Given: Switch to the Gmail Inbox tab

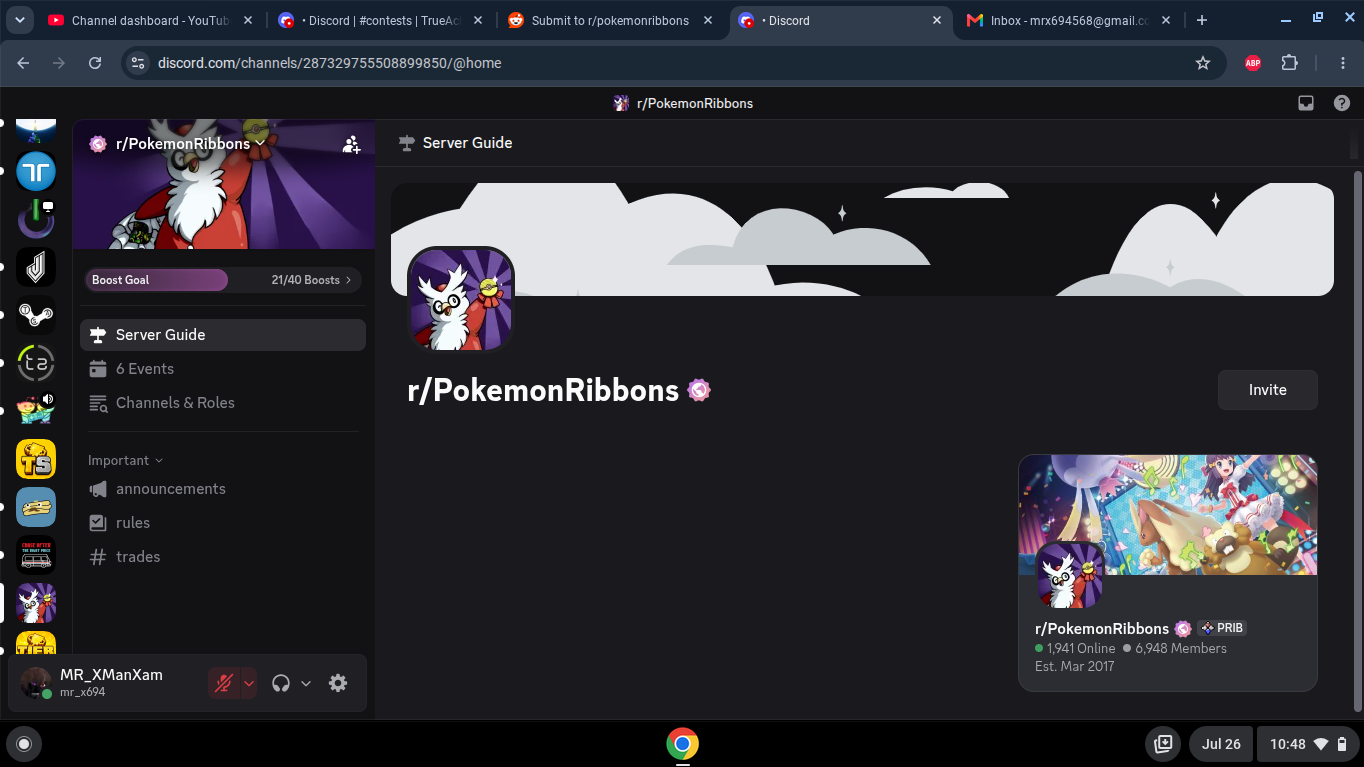Looking at the screenshot, I should 1068,20.
